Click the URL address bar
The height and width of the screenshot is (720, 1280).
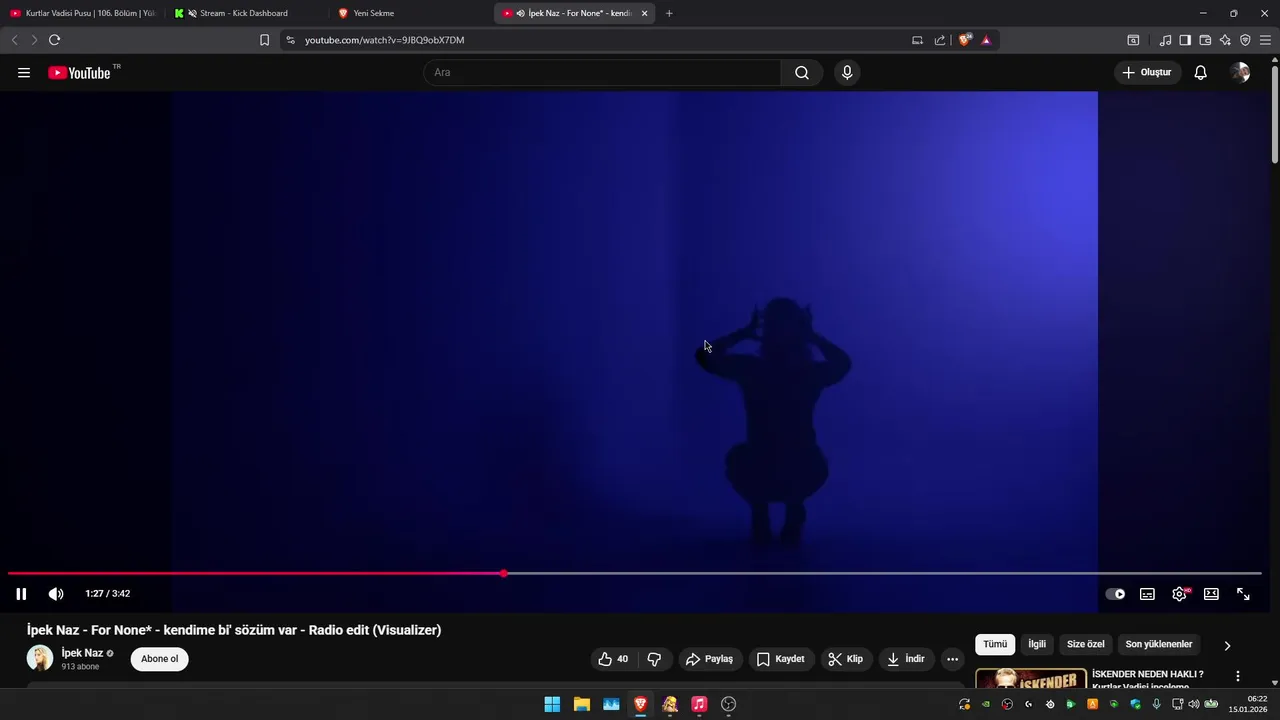[x=600, y=40]
